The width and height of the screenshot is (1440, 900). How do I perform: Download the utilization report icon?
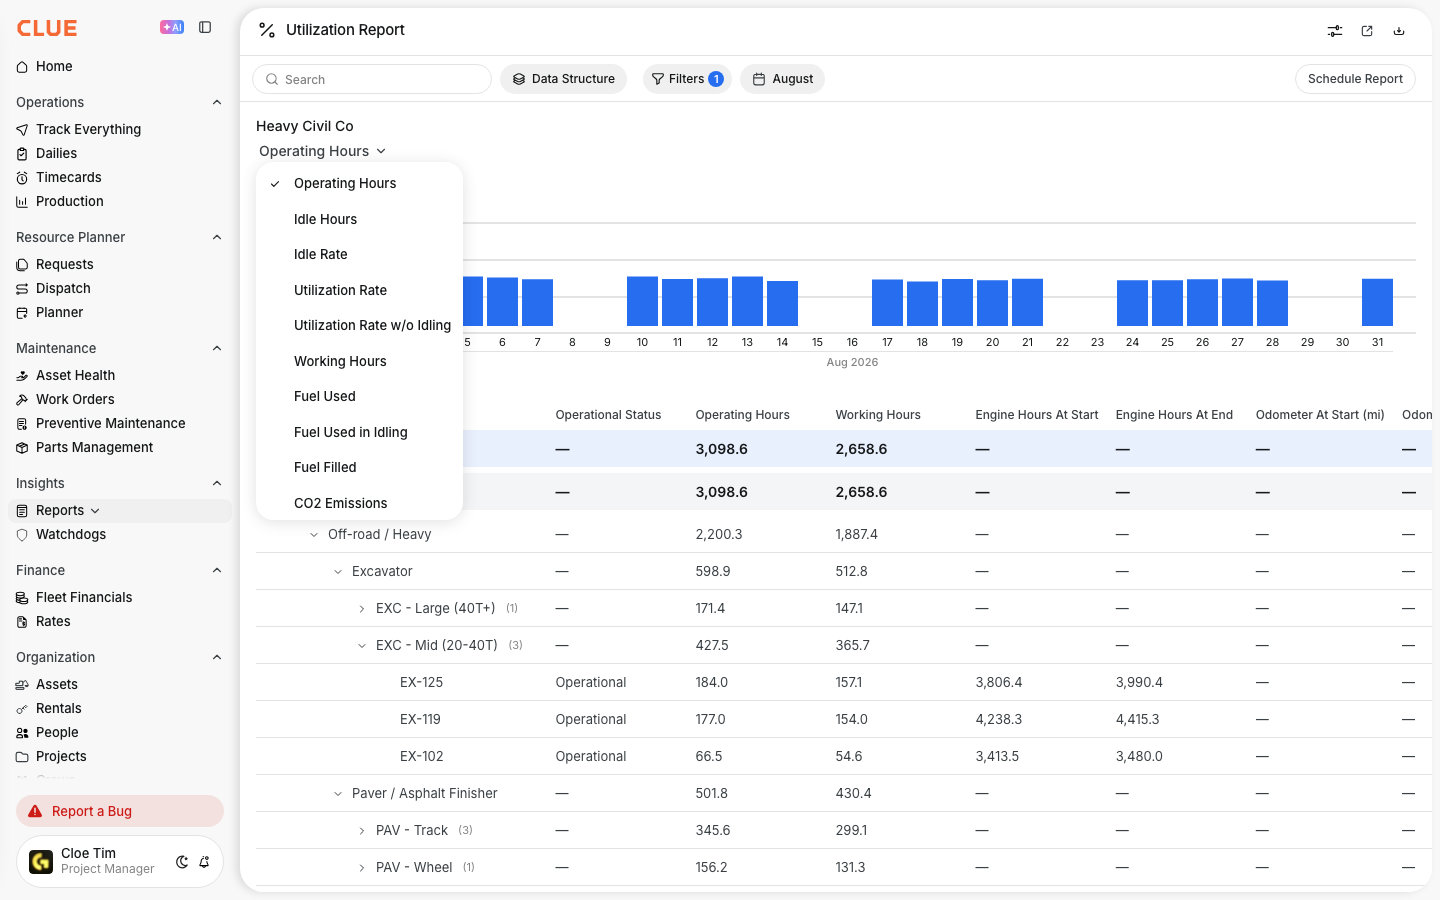point(1399,31)
